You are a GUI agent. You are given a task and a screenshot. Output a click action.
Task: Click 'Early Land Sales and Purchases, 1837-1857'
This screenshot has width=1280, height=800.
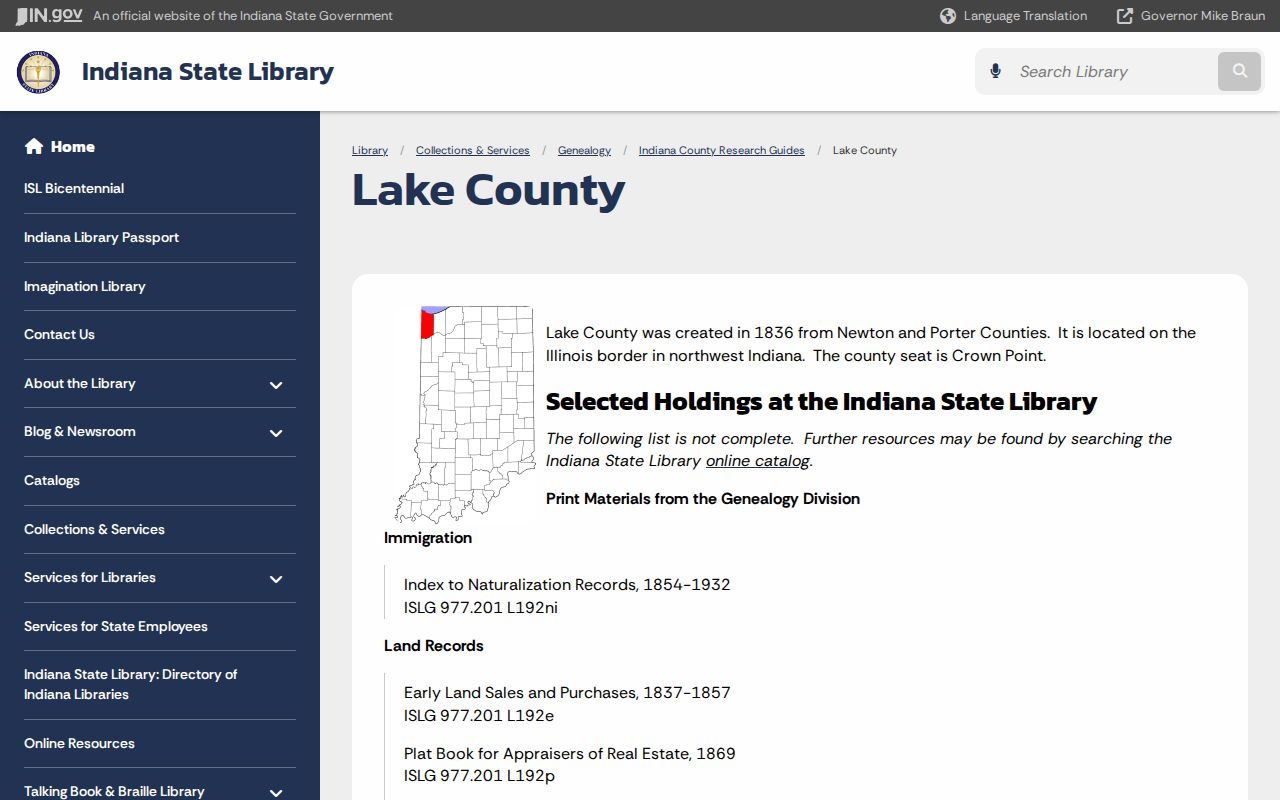point(567,692)
